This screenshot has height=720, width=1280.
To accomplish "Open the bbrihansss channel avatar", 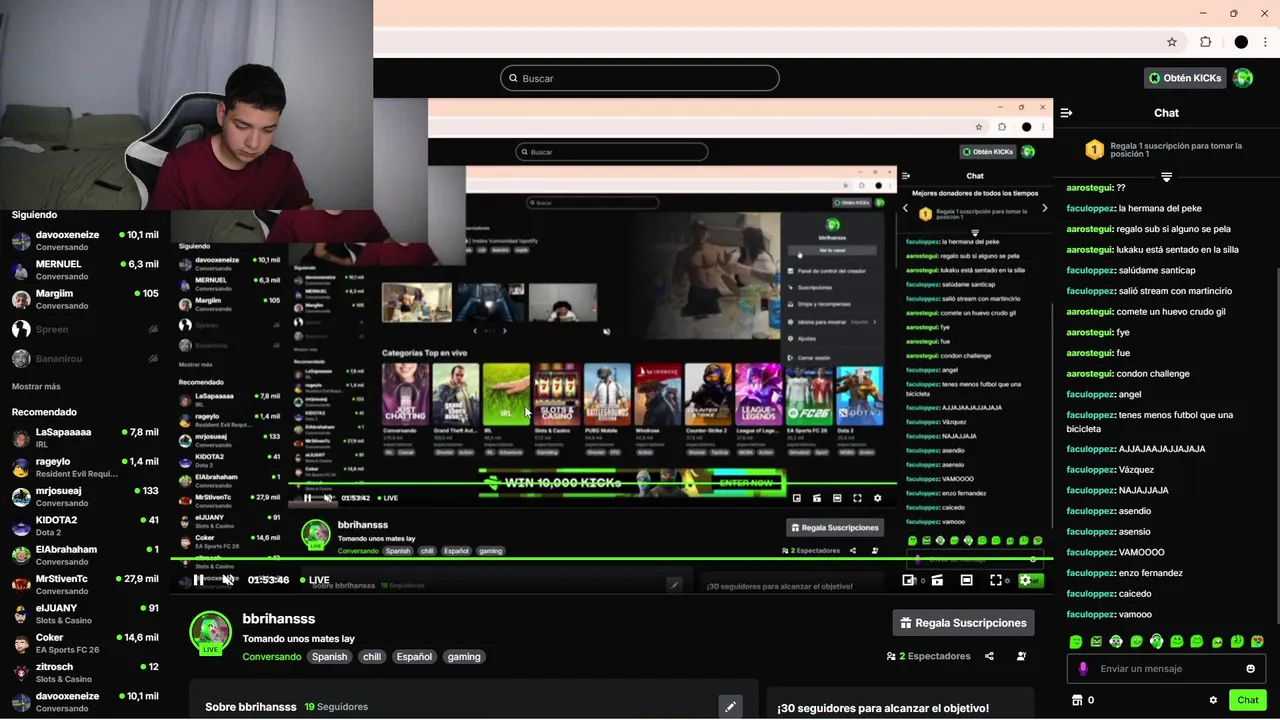I will click(210, 632).
